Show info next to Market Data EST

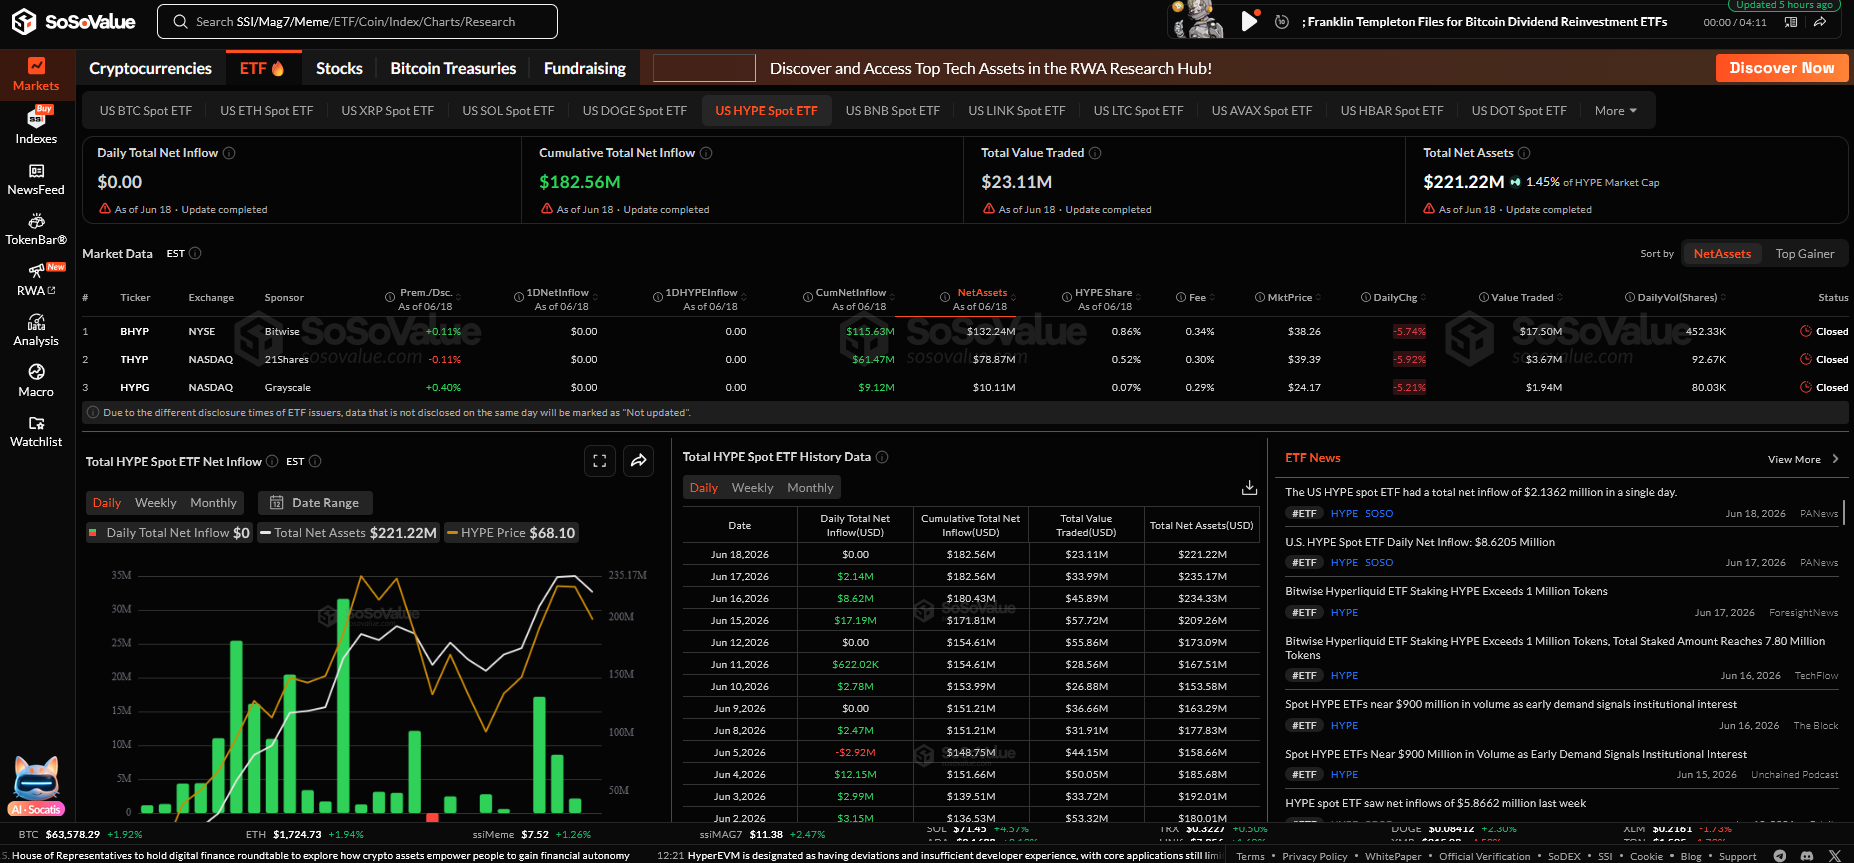click(195, 254)
